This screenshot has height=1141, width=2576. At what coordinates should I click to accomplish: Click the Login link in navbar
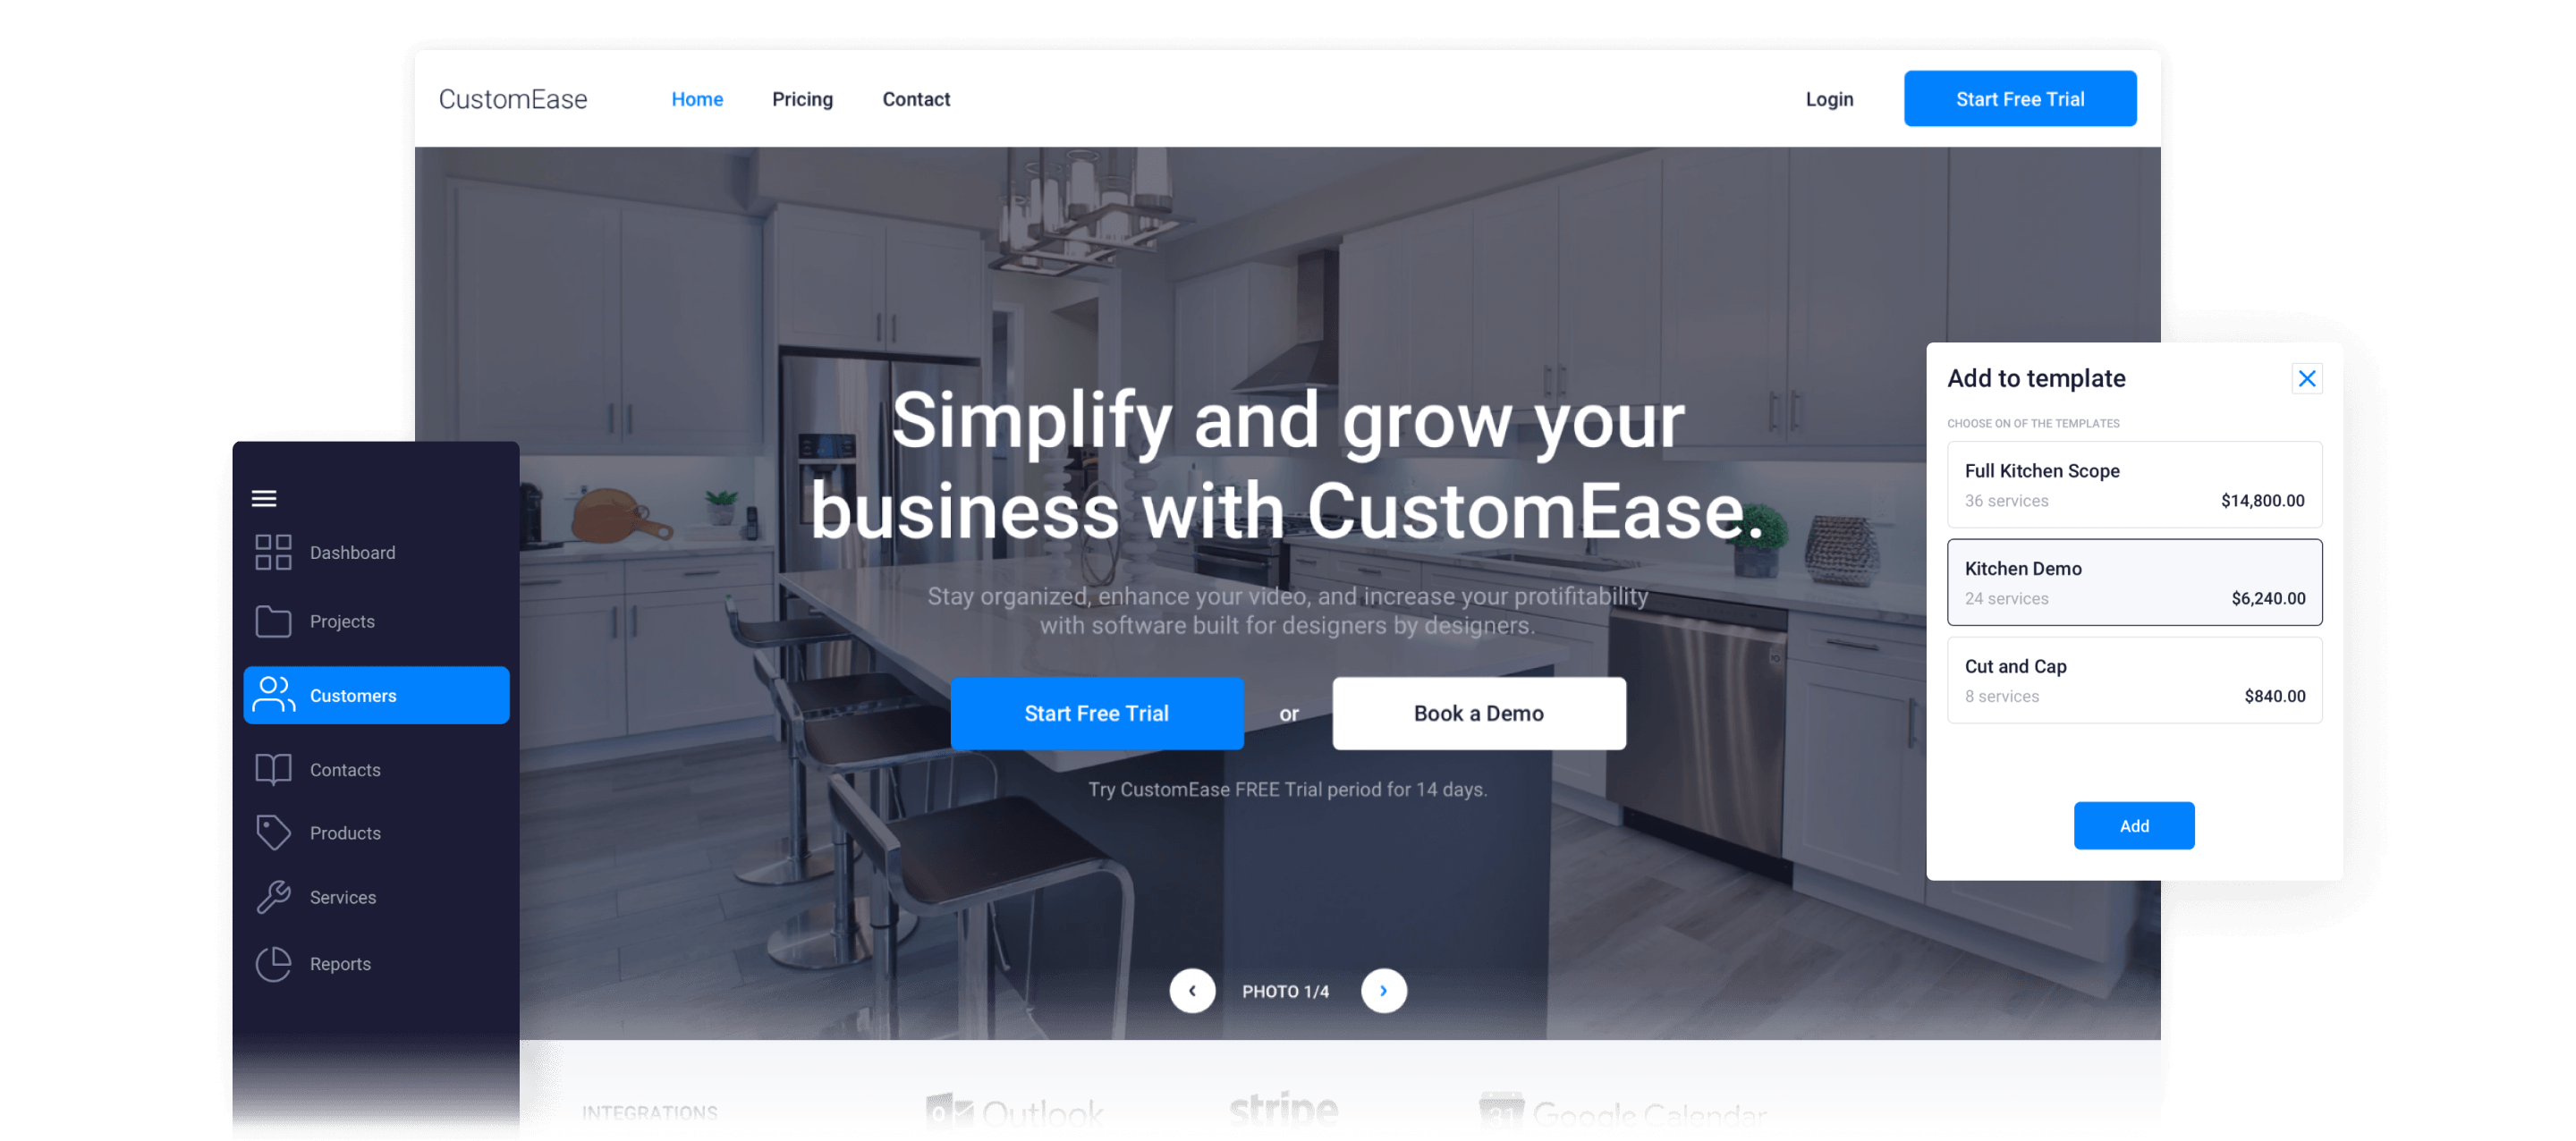point(1828,98)
